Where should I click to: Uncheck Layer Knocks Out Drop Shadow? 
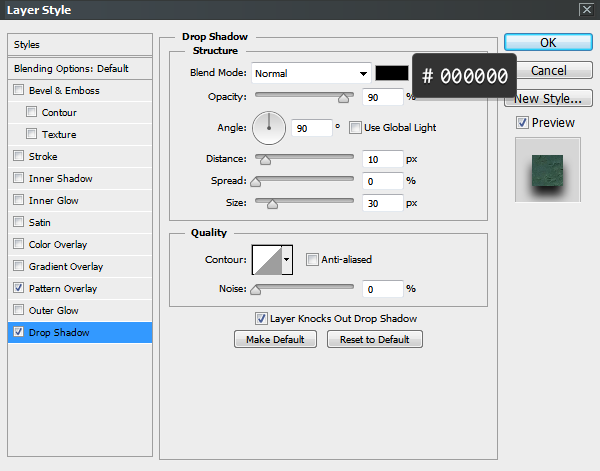pos(261,319)
